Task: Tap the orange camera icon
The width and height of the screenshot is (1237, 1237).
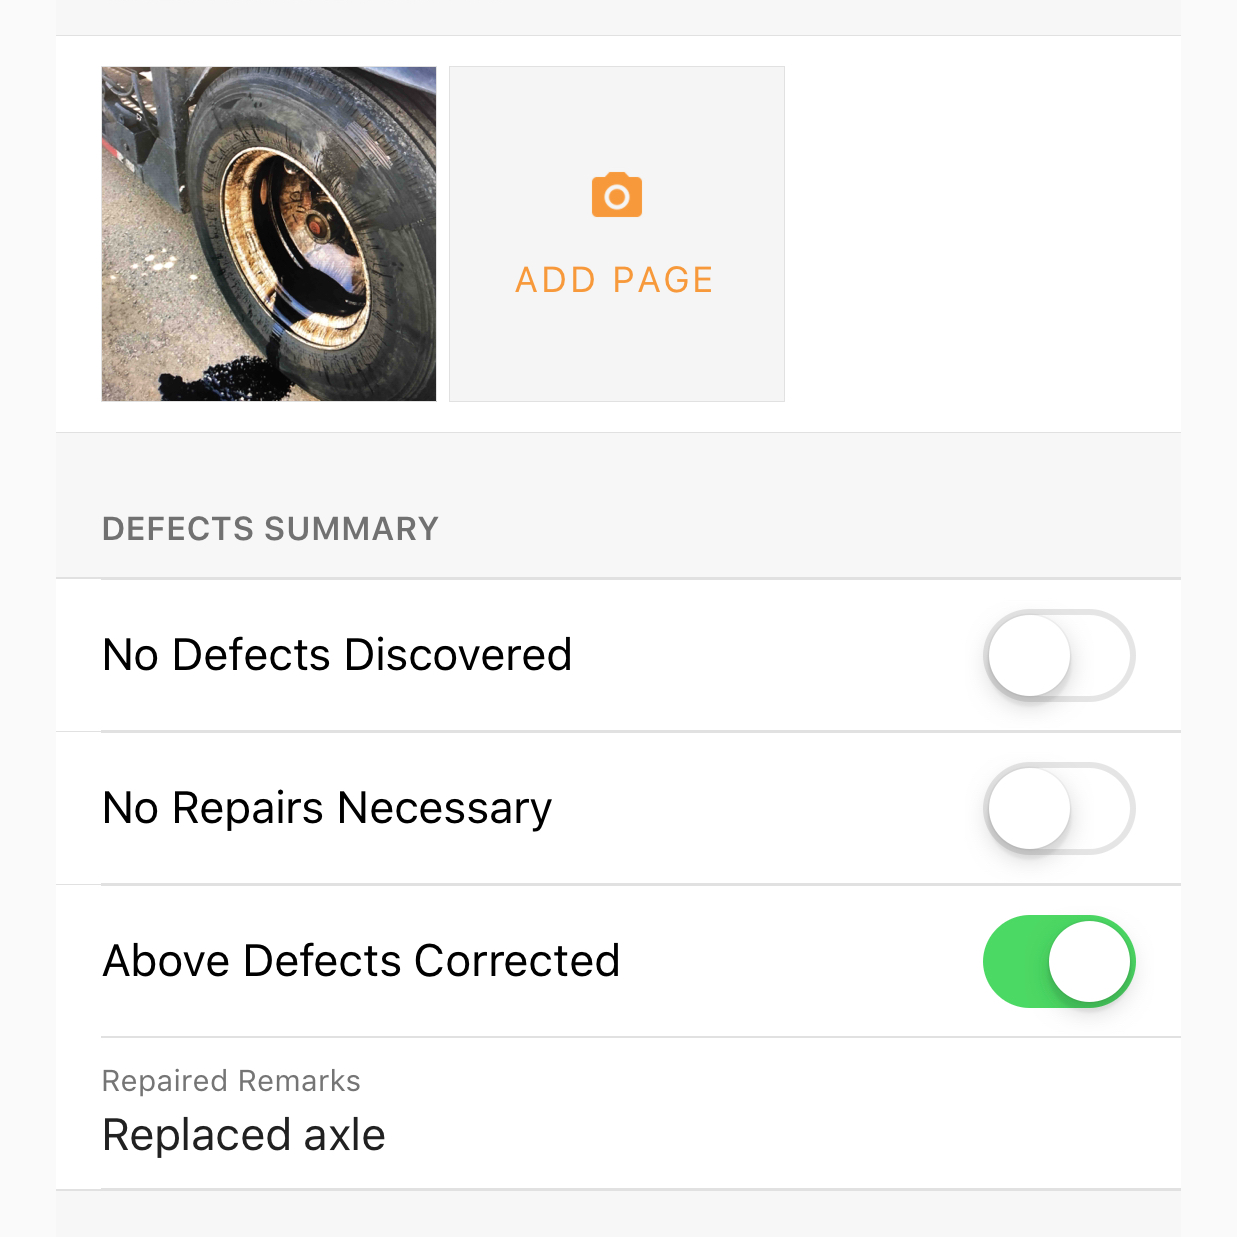Action: click(616, 195)
